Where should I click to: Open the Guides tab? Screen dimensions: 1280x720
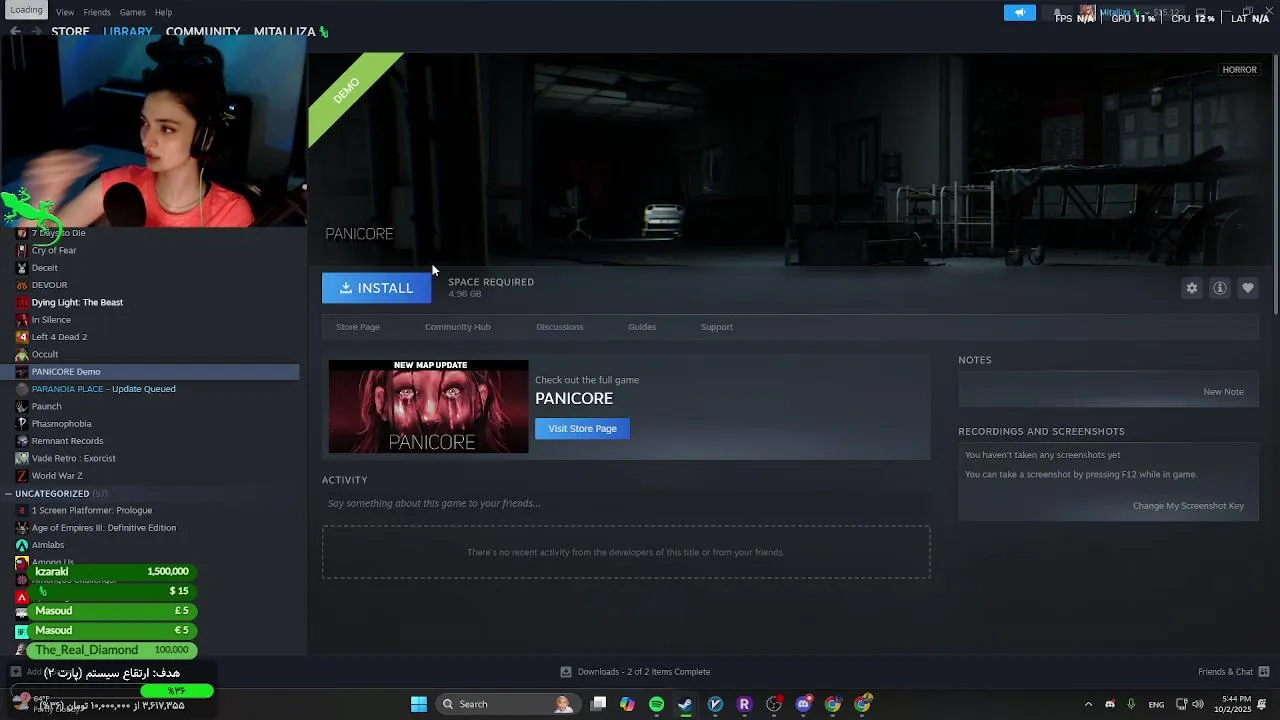pos(642,327)
